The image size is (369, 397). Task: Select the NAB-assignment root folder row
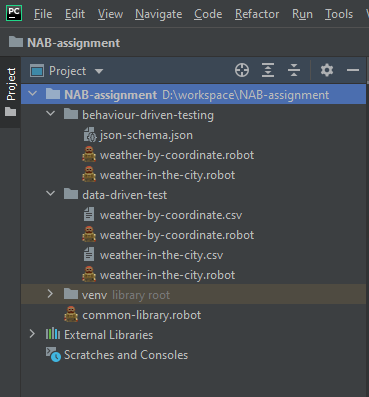pos(193,94)
